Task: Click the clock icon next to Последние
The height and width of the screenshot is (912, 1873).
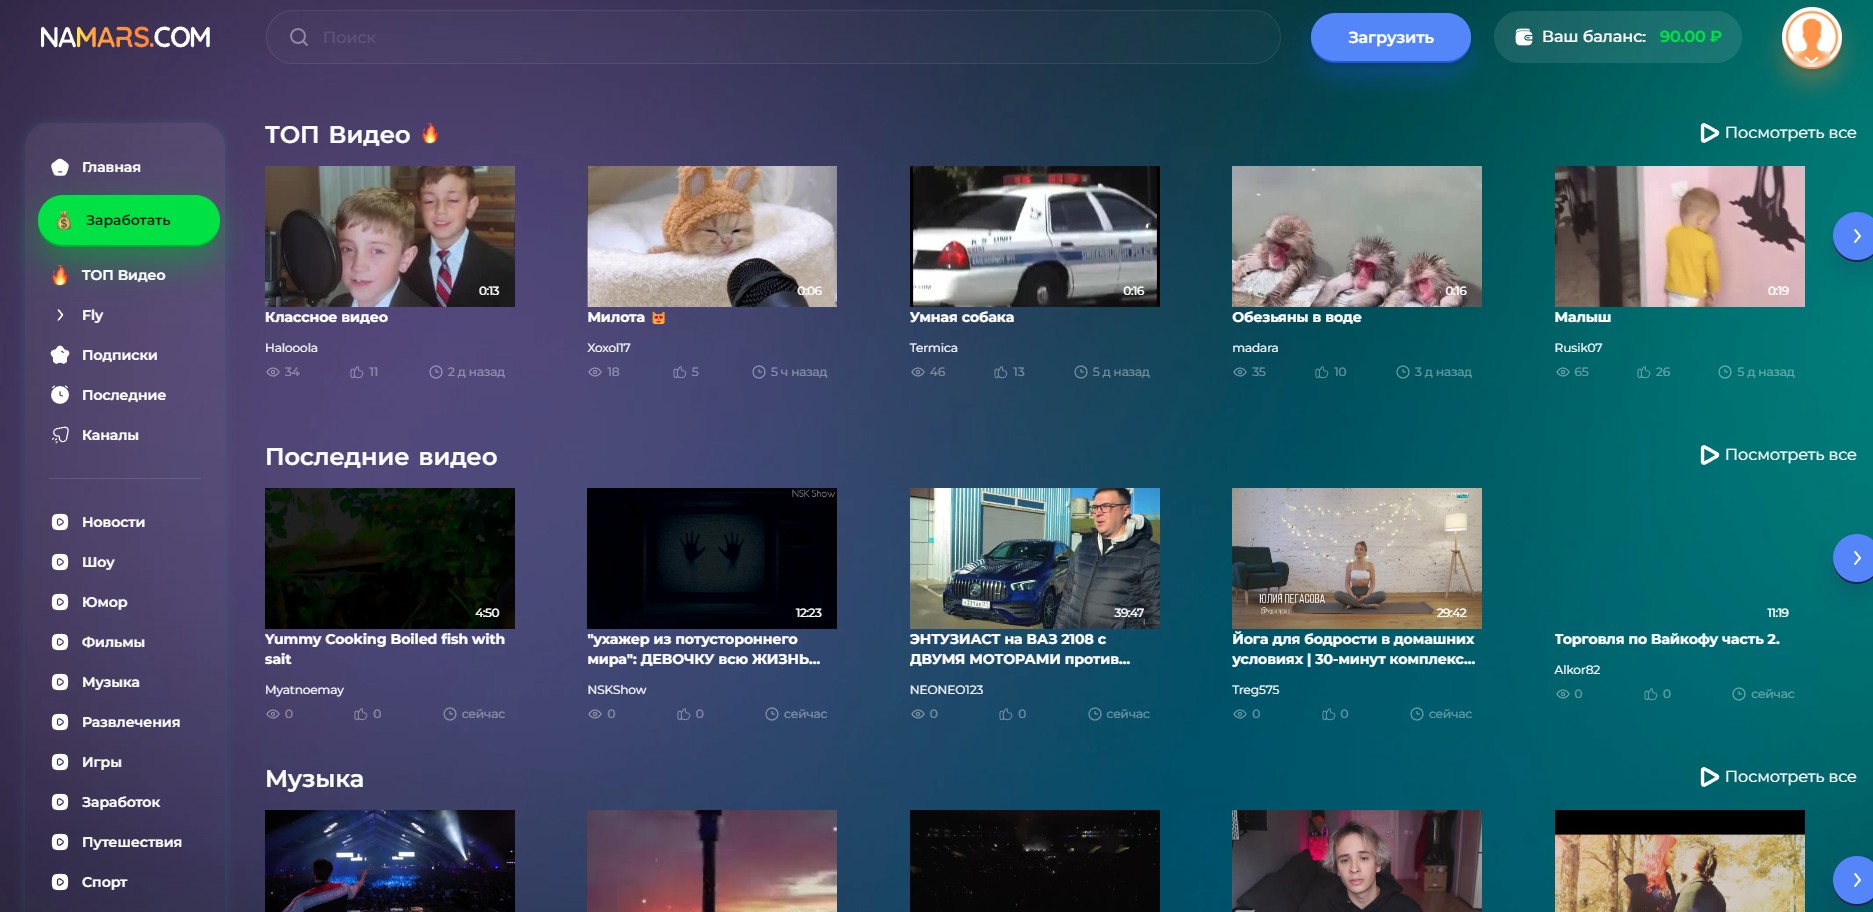Action: 60,395
